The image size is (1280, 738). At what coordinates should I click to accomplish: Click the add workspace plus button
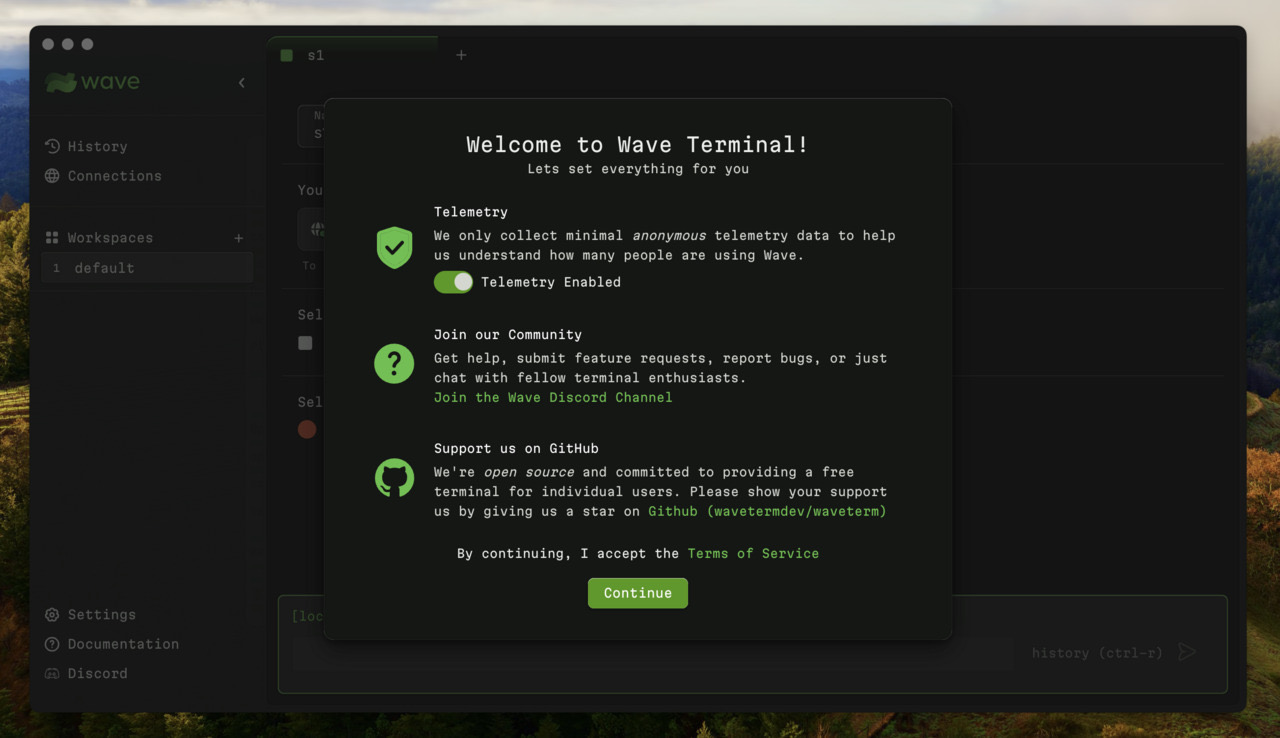pyautogui.click(x=238, y=237)
